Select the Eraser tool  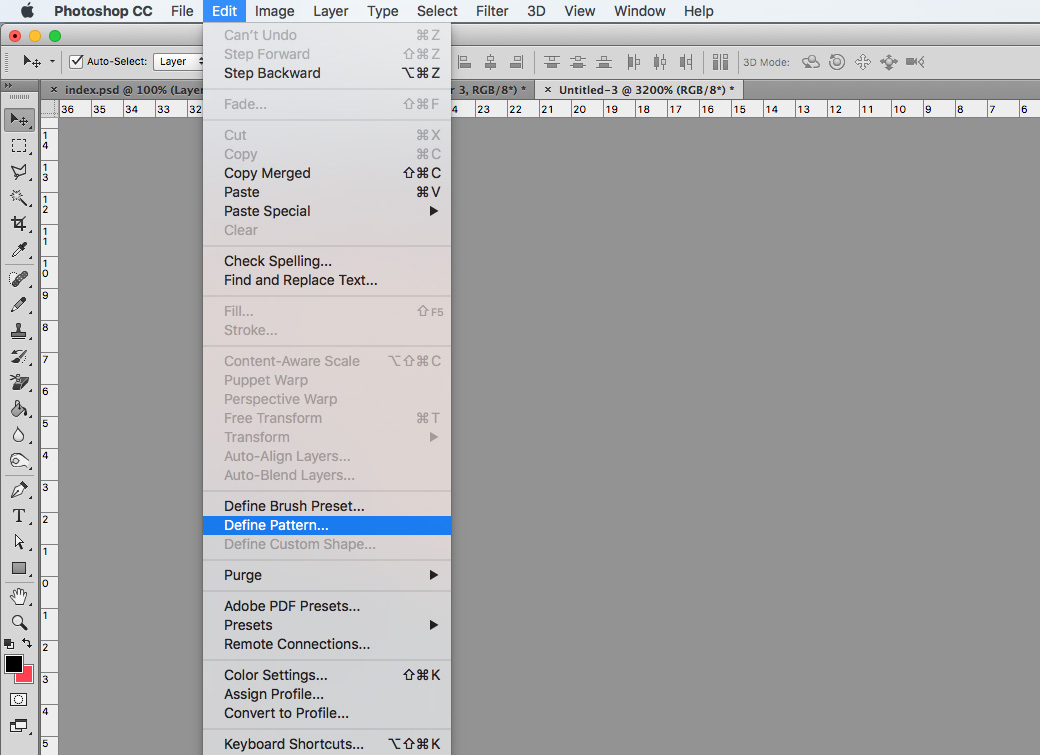tap(19, 382)
